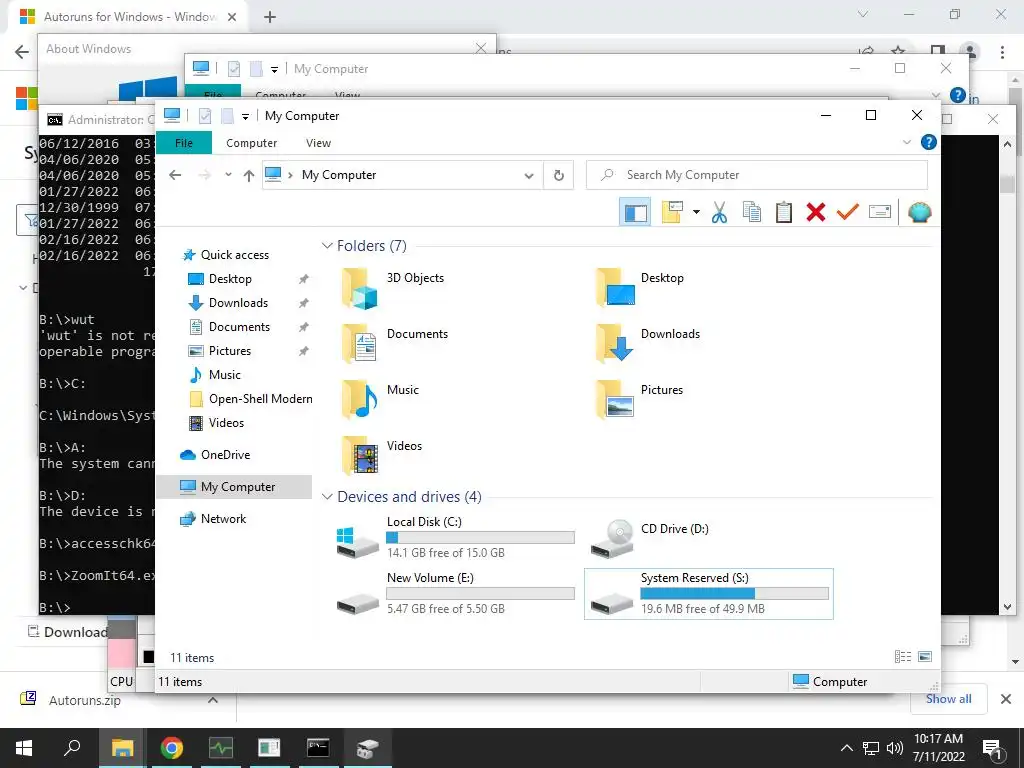Click the Copy toolbar icon
The width and height of the screenshot is (1024, 768).
pos(752,212)
